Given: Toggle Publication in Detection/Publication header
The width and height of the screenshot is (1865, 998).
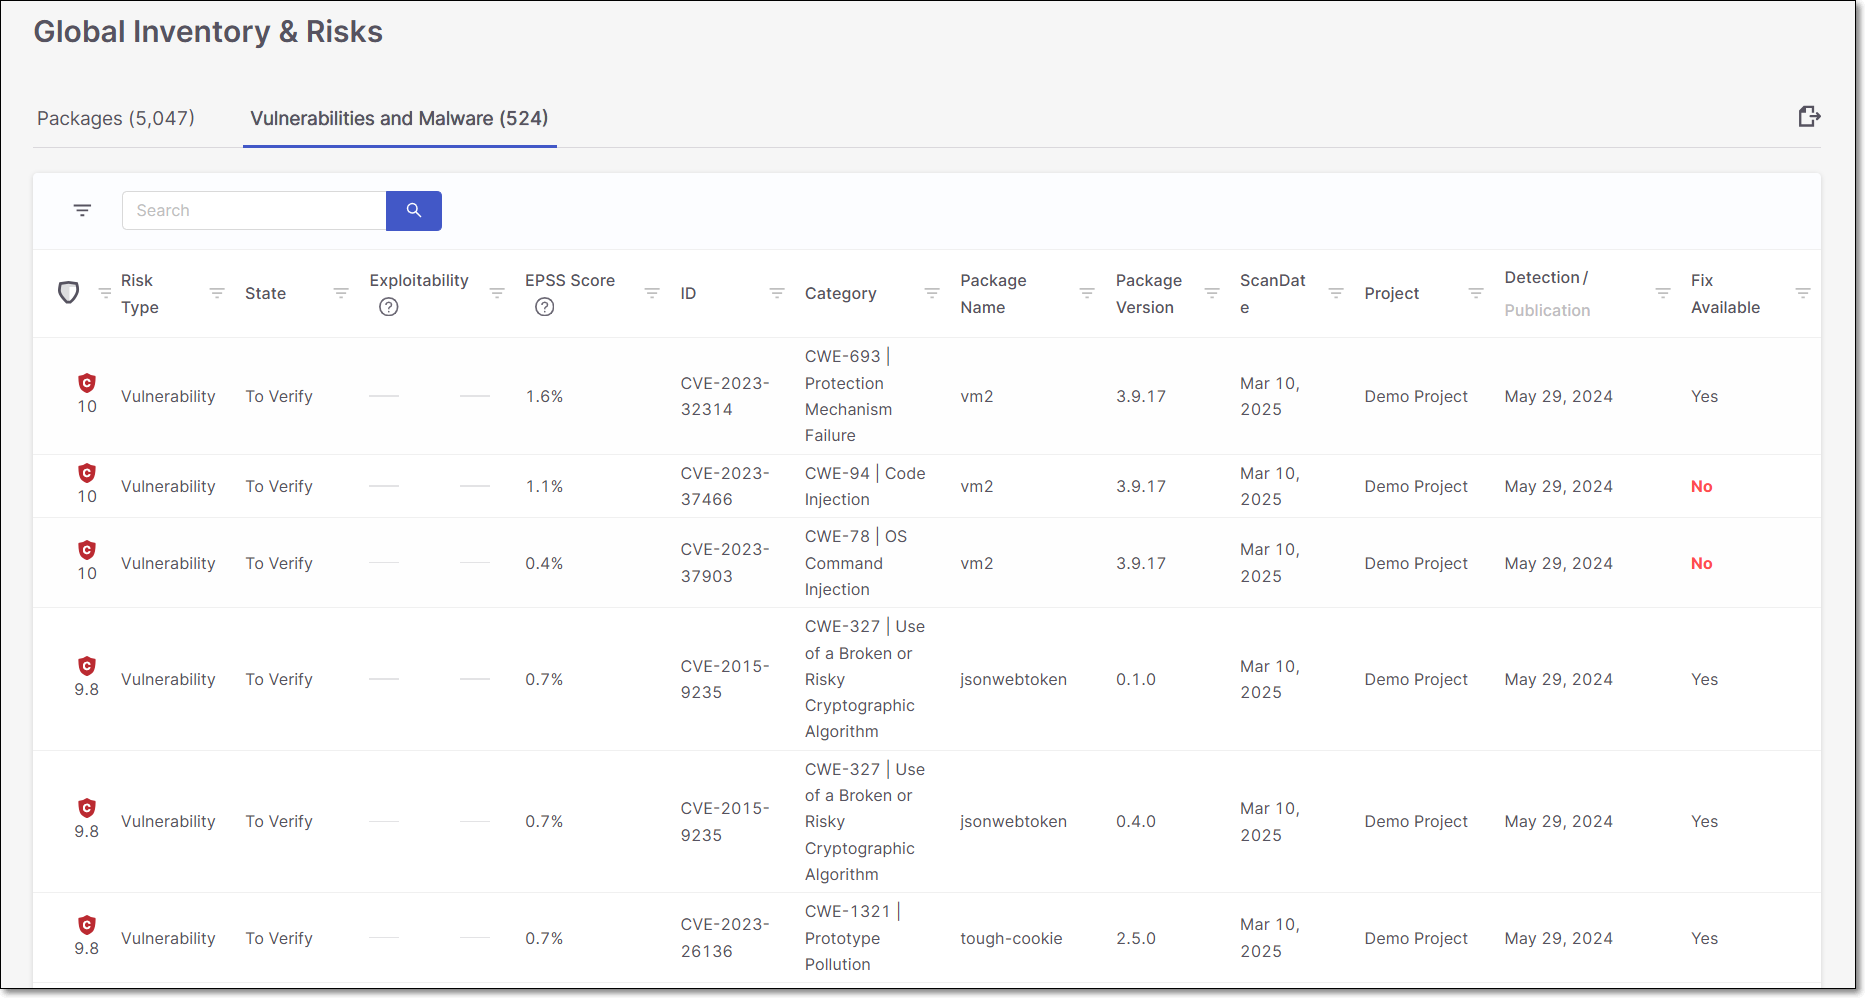Looking at the screenshot, I should (1547, 310).
